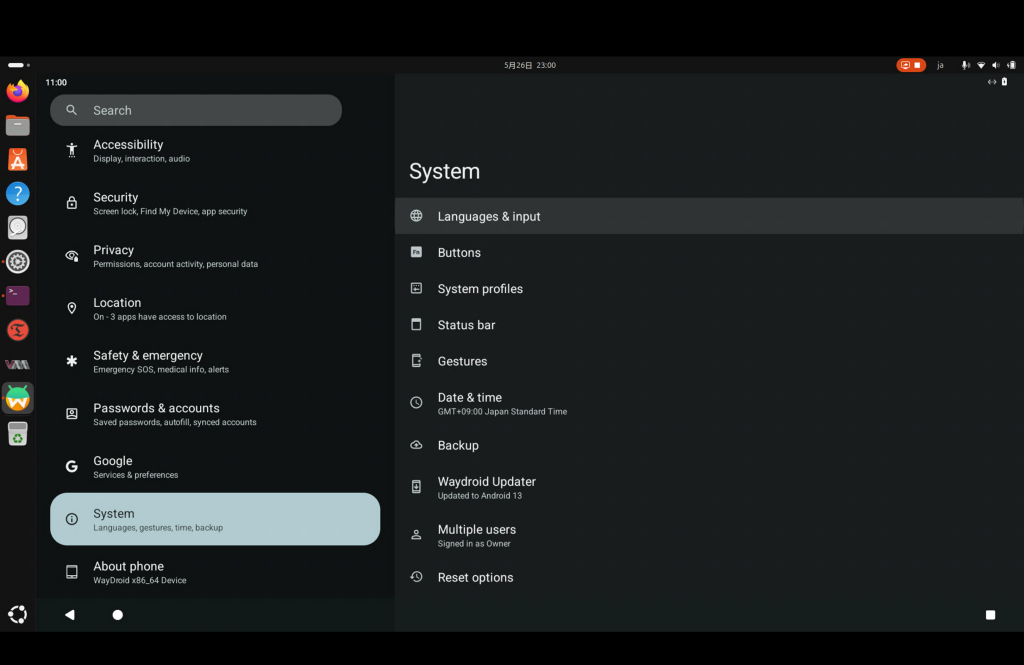Launch Waydroid from the dock
The image size is (1024, 665).
[x=18, y=398]
